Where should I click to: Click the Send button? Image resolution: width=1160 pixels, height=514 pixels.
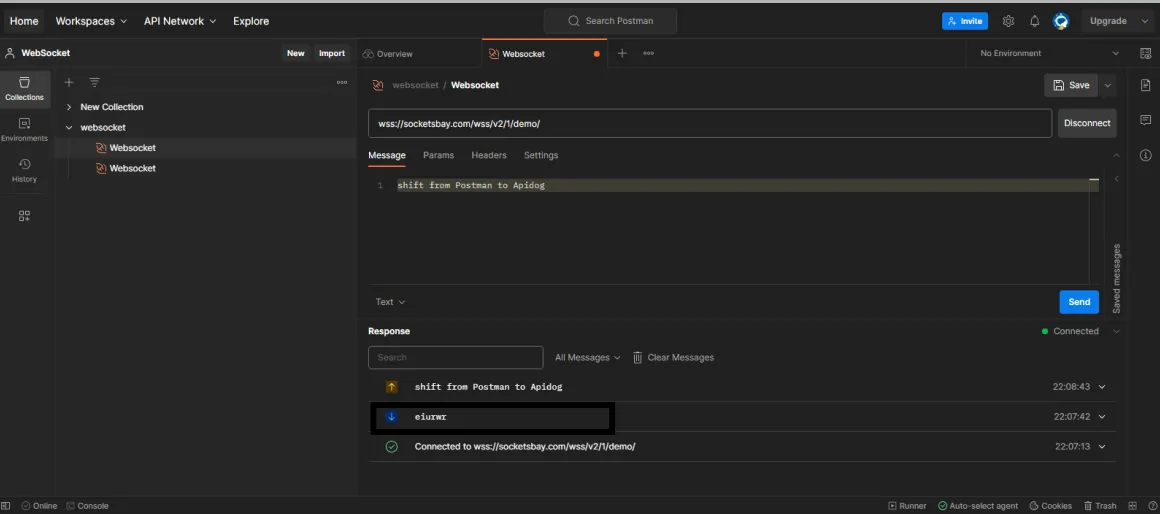pyautogui.click(x=1079, y=302)
